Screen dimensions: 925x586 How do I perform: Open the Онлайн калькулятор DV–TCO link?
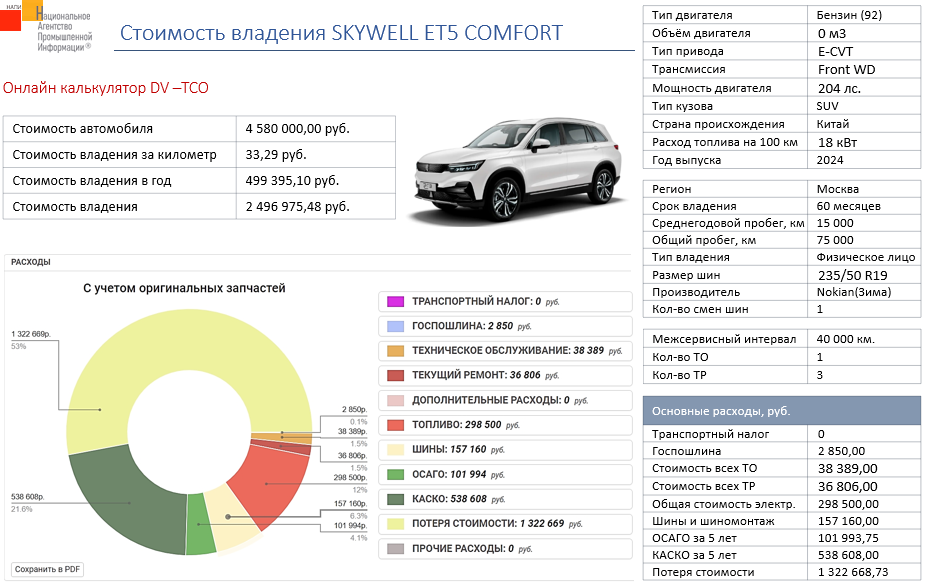(106, 89)
